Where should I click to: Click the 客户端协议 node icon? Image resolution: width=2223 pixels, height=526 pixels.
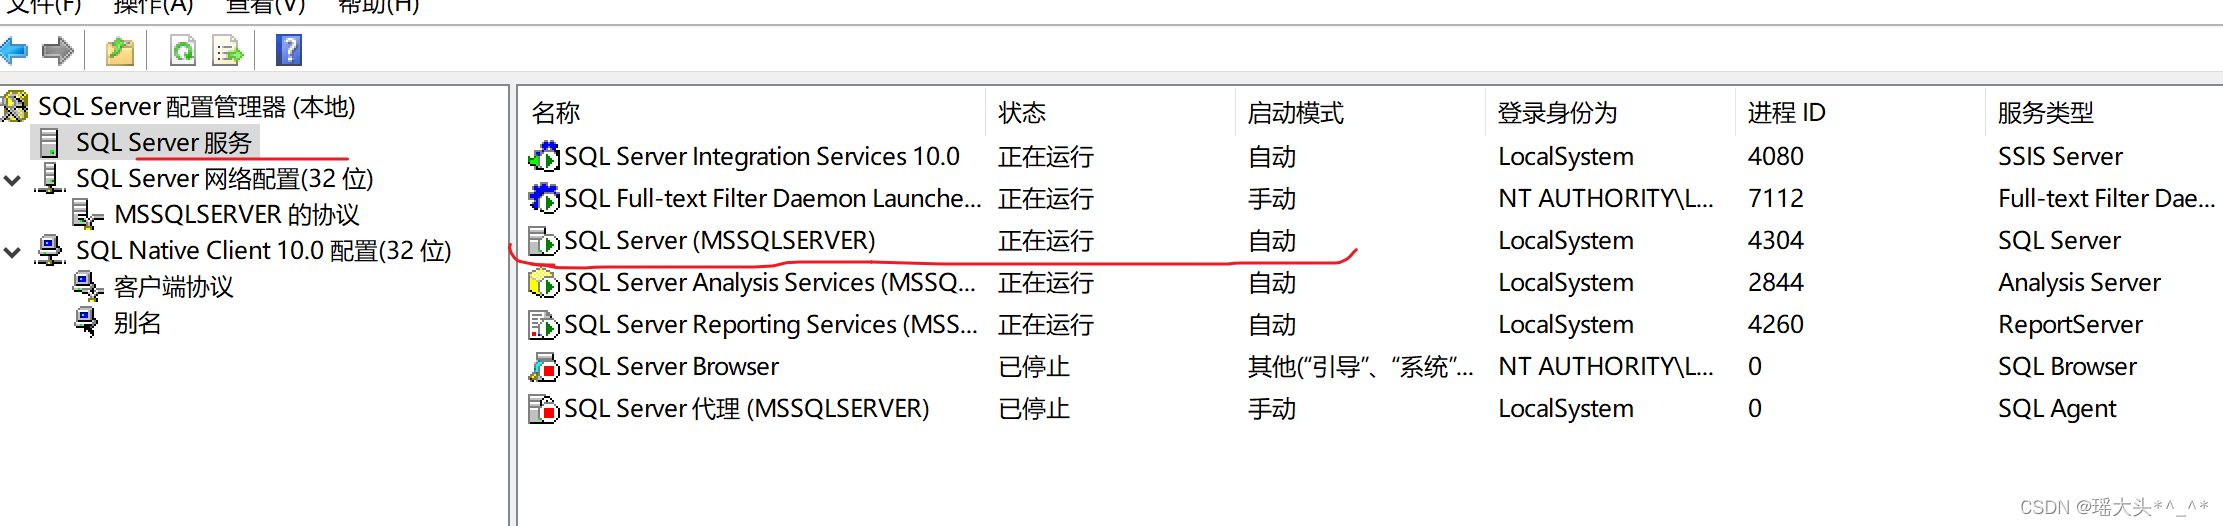click(88, 286)
